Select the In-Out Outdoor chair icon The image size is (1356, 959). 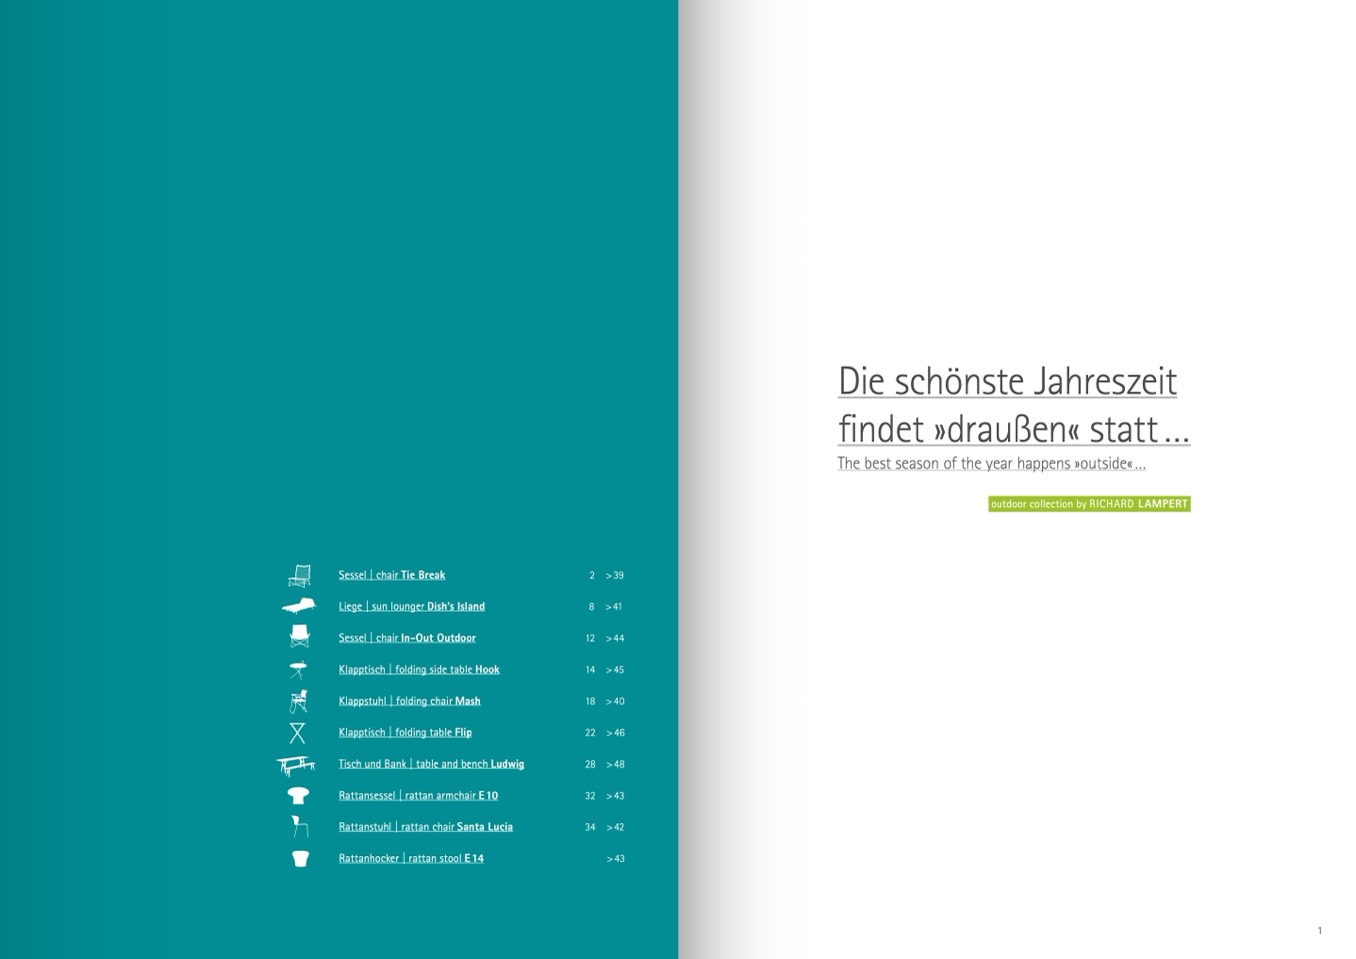[x=299, y=637]
